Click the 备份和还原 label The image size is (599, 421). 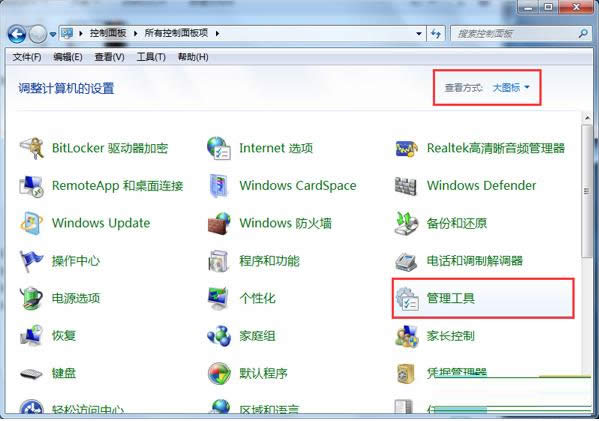click(457, 223)
